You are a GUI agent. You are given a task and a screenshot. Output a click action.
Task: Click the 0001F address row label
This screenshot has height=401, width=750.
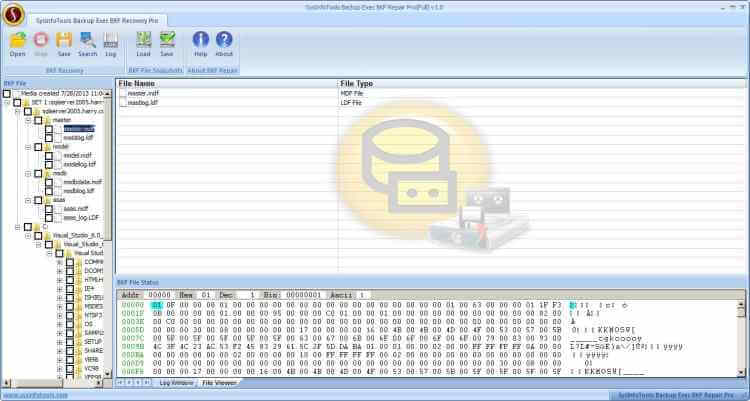click(x=132, y=313)
